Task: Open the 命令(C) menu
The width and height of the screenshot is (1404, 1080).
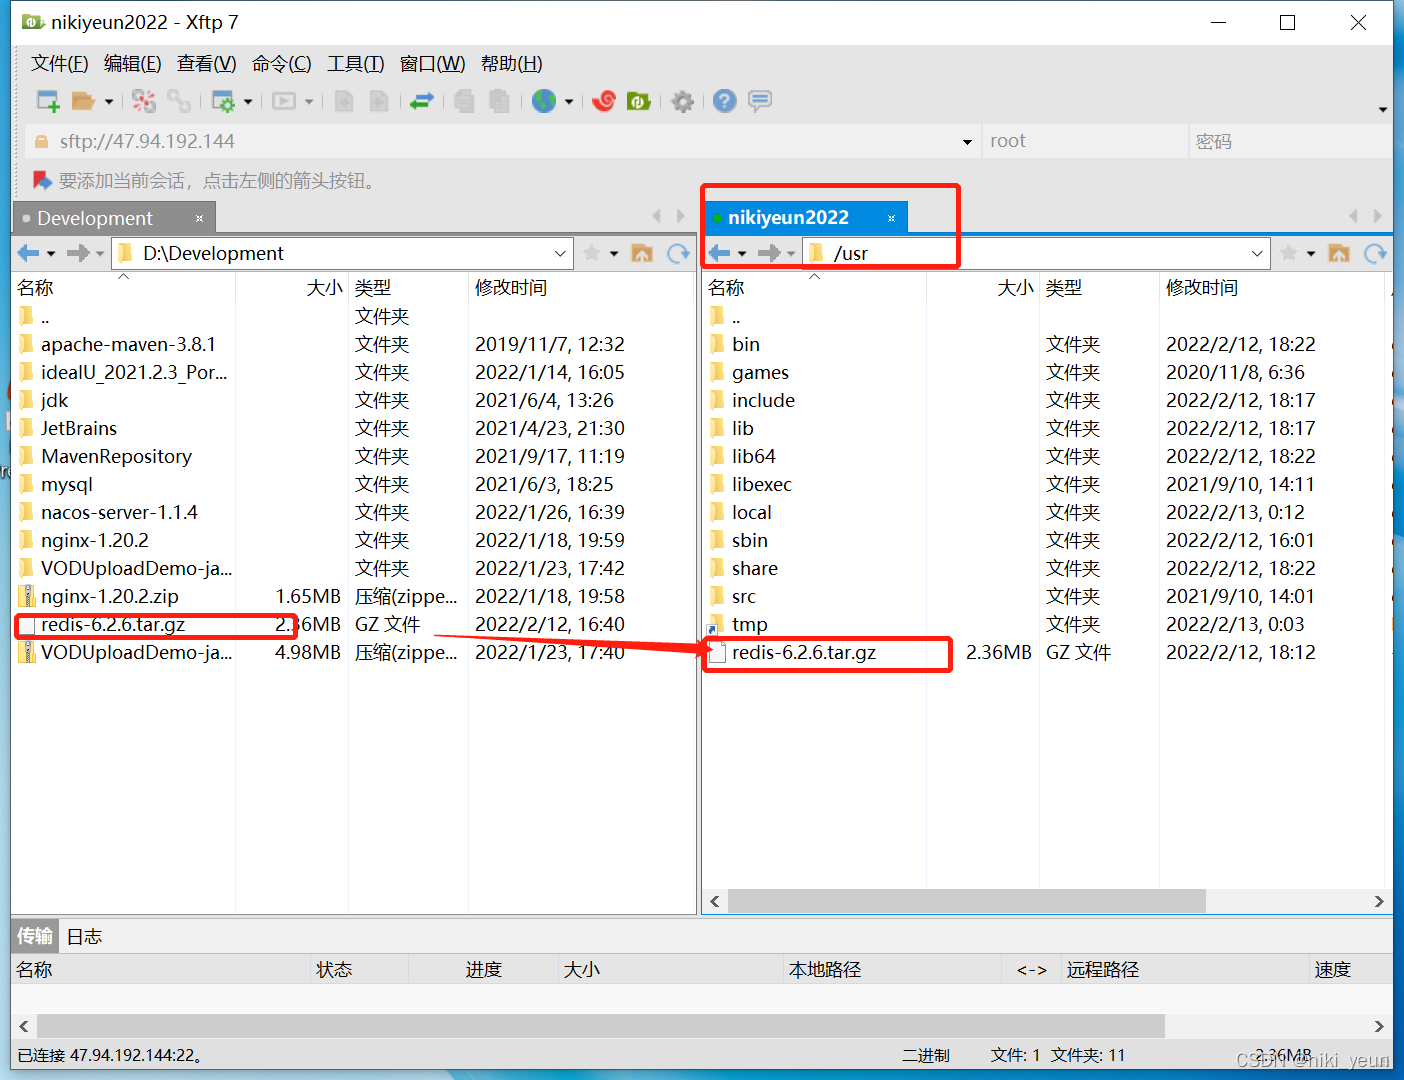Action: point(282,64)
